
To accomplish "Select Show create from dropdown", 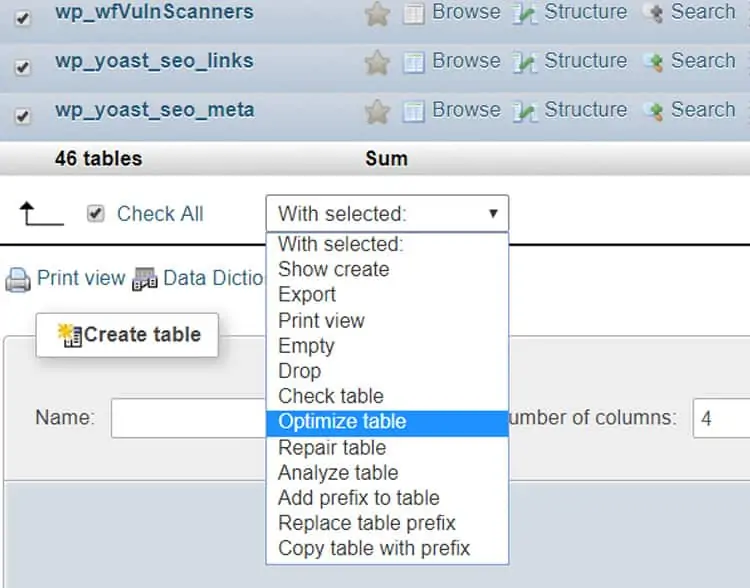I will pos(387,269).
